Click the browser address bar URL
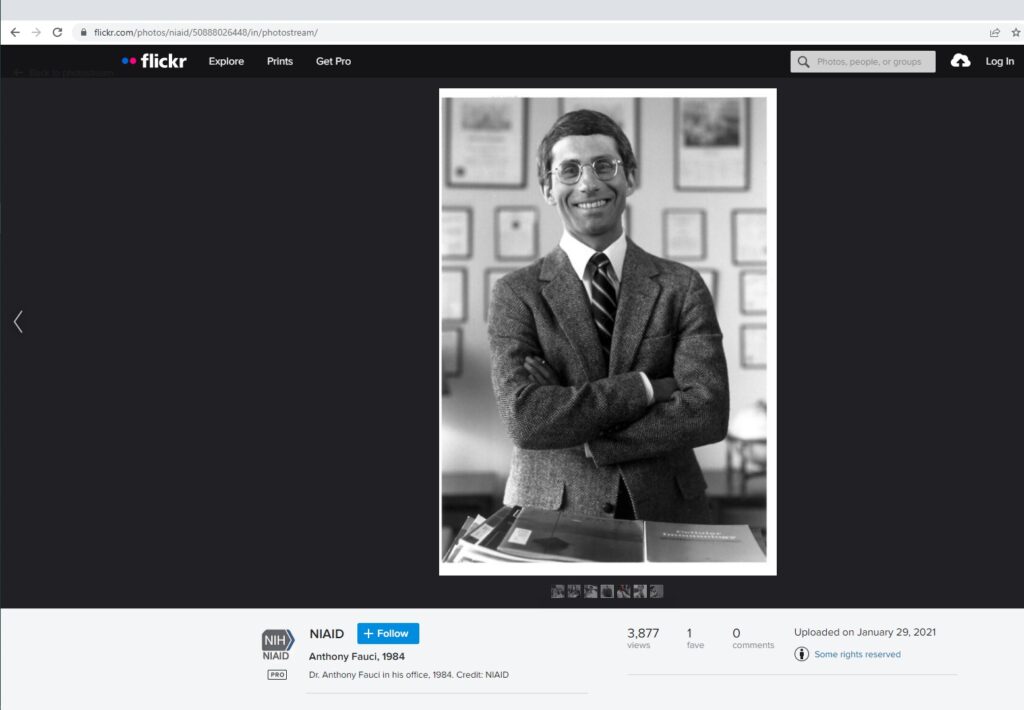 (205, 32)
